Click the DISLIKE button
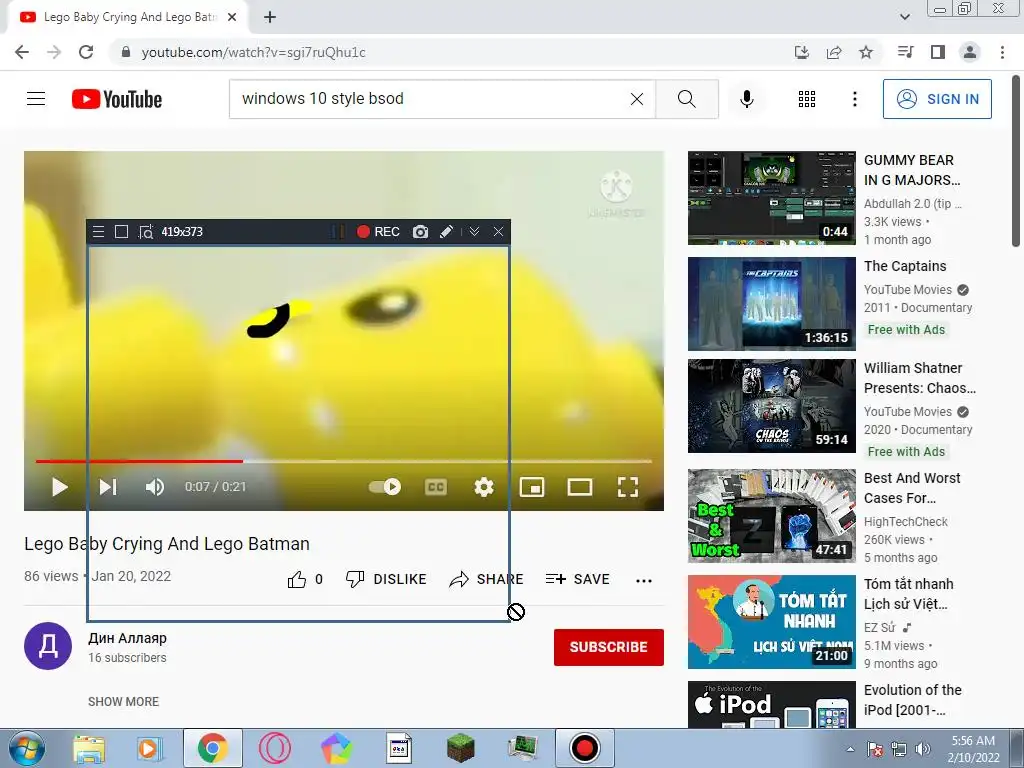The height and width of the screenshot is (768, 1024). click(x=386, y=579)
